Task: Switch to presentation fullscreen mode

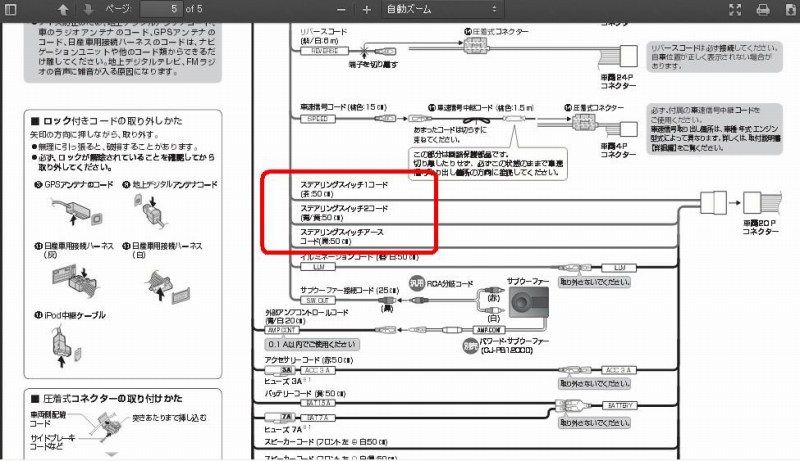Action: point(735,9)
